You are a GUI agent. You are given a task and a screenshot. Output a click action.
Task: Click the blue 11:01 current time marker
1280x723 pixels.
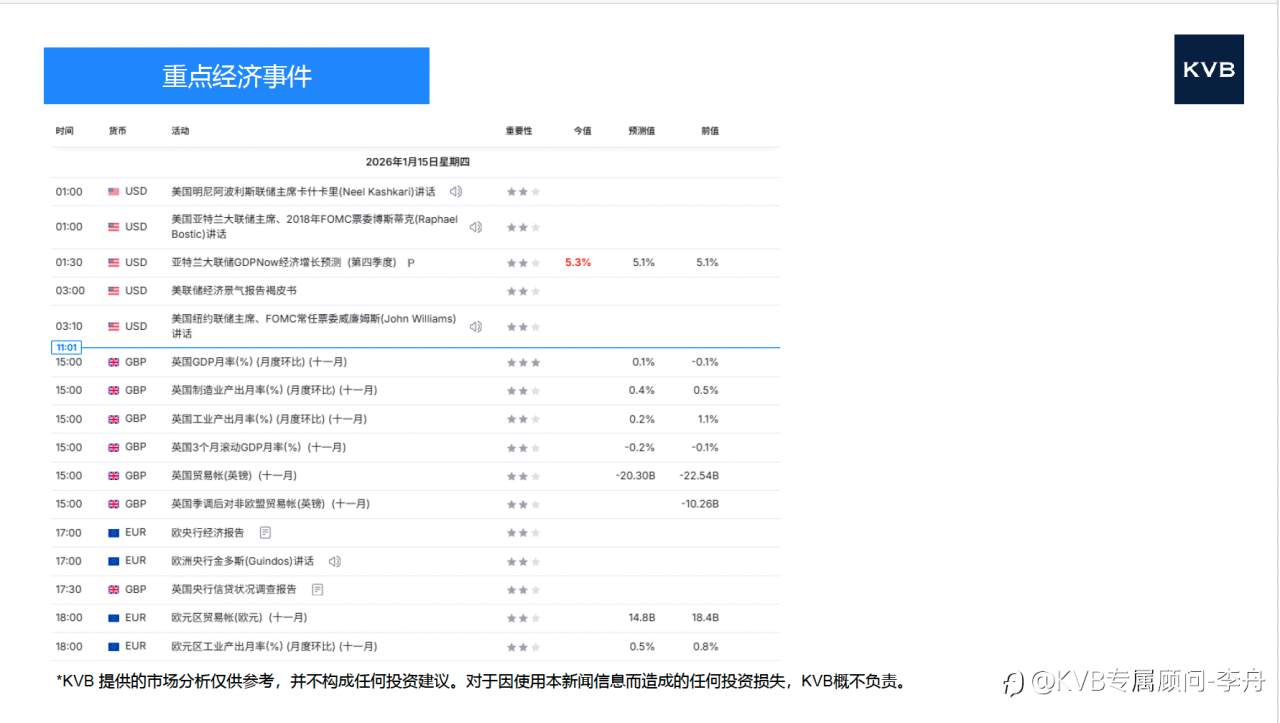[67, 347]
